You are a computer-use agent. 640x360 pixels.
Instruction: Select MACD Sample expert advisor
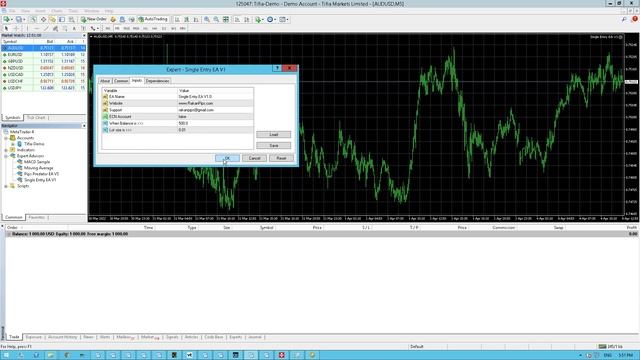click(37, 162)
